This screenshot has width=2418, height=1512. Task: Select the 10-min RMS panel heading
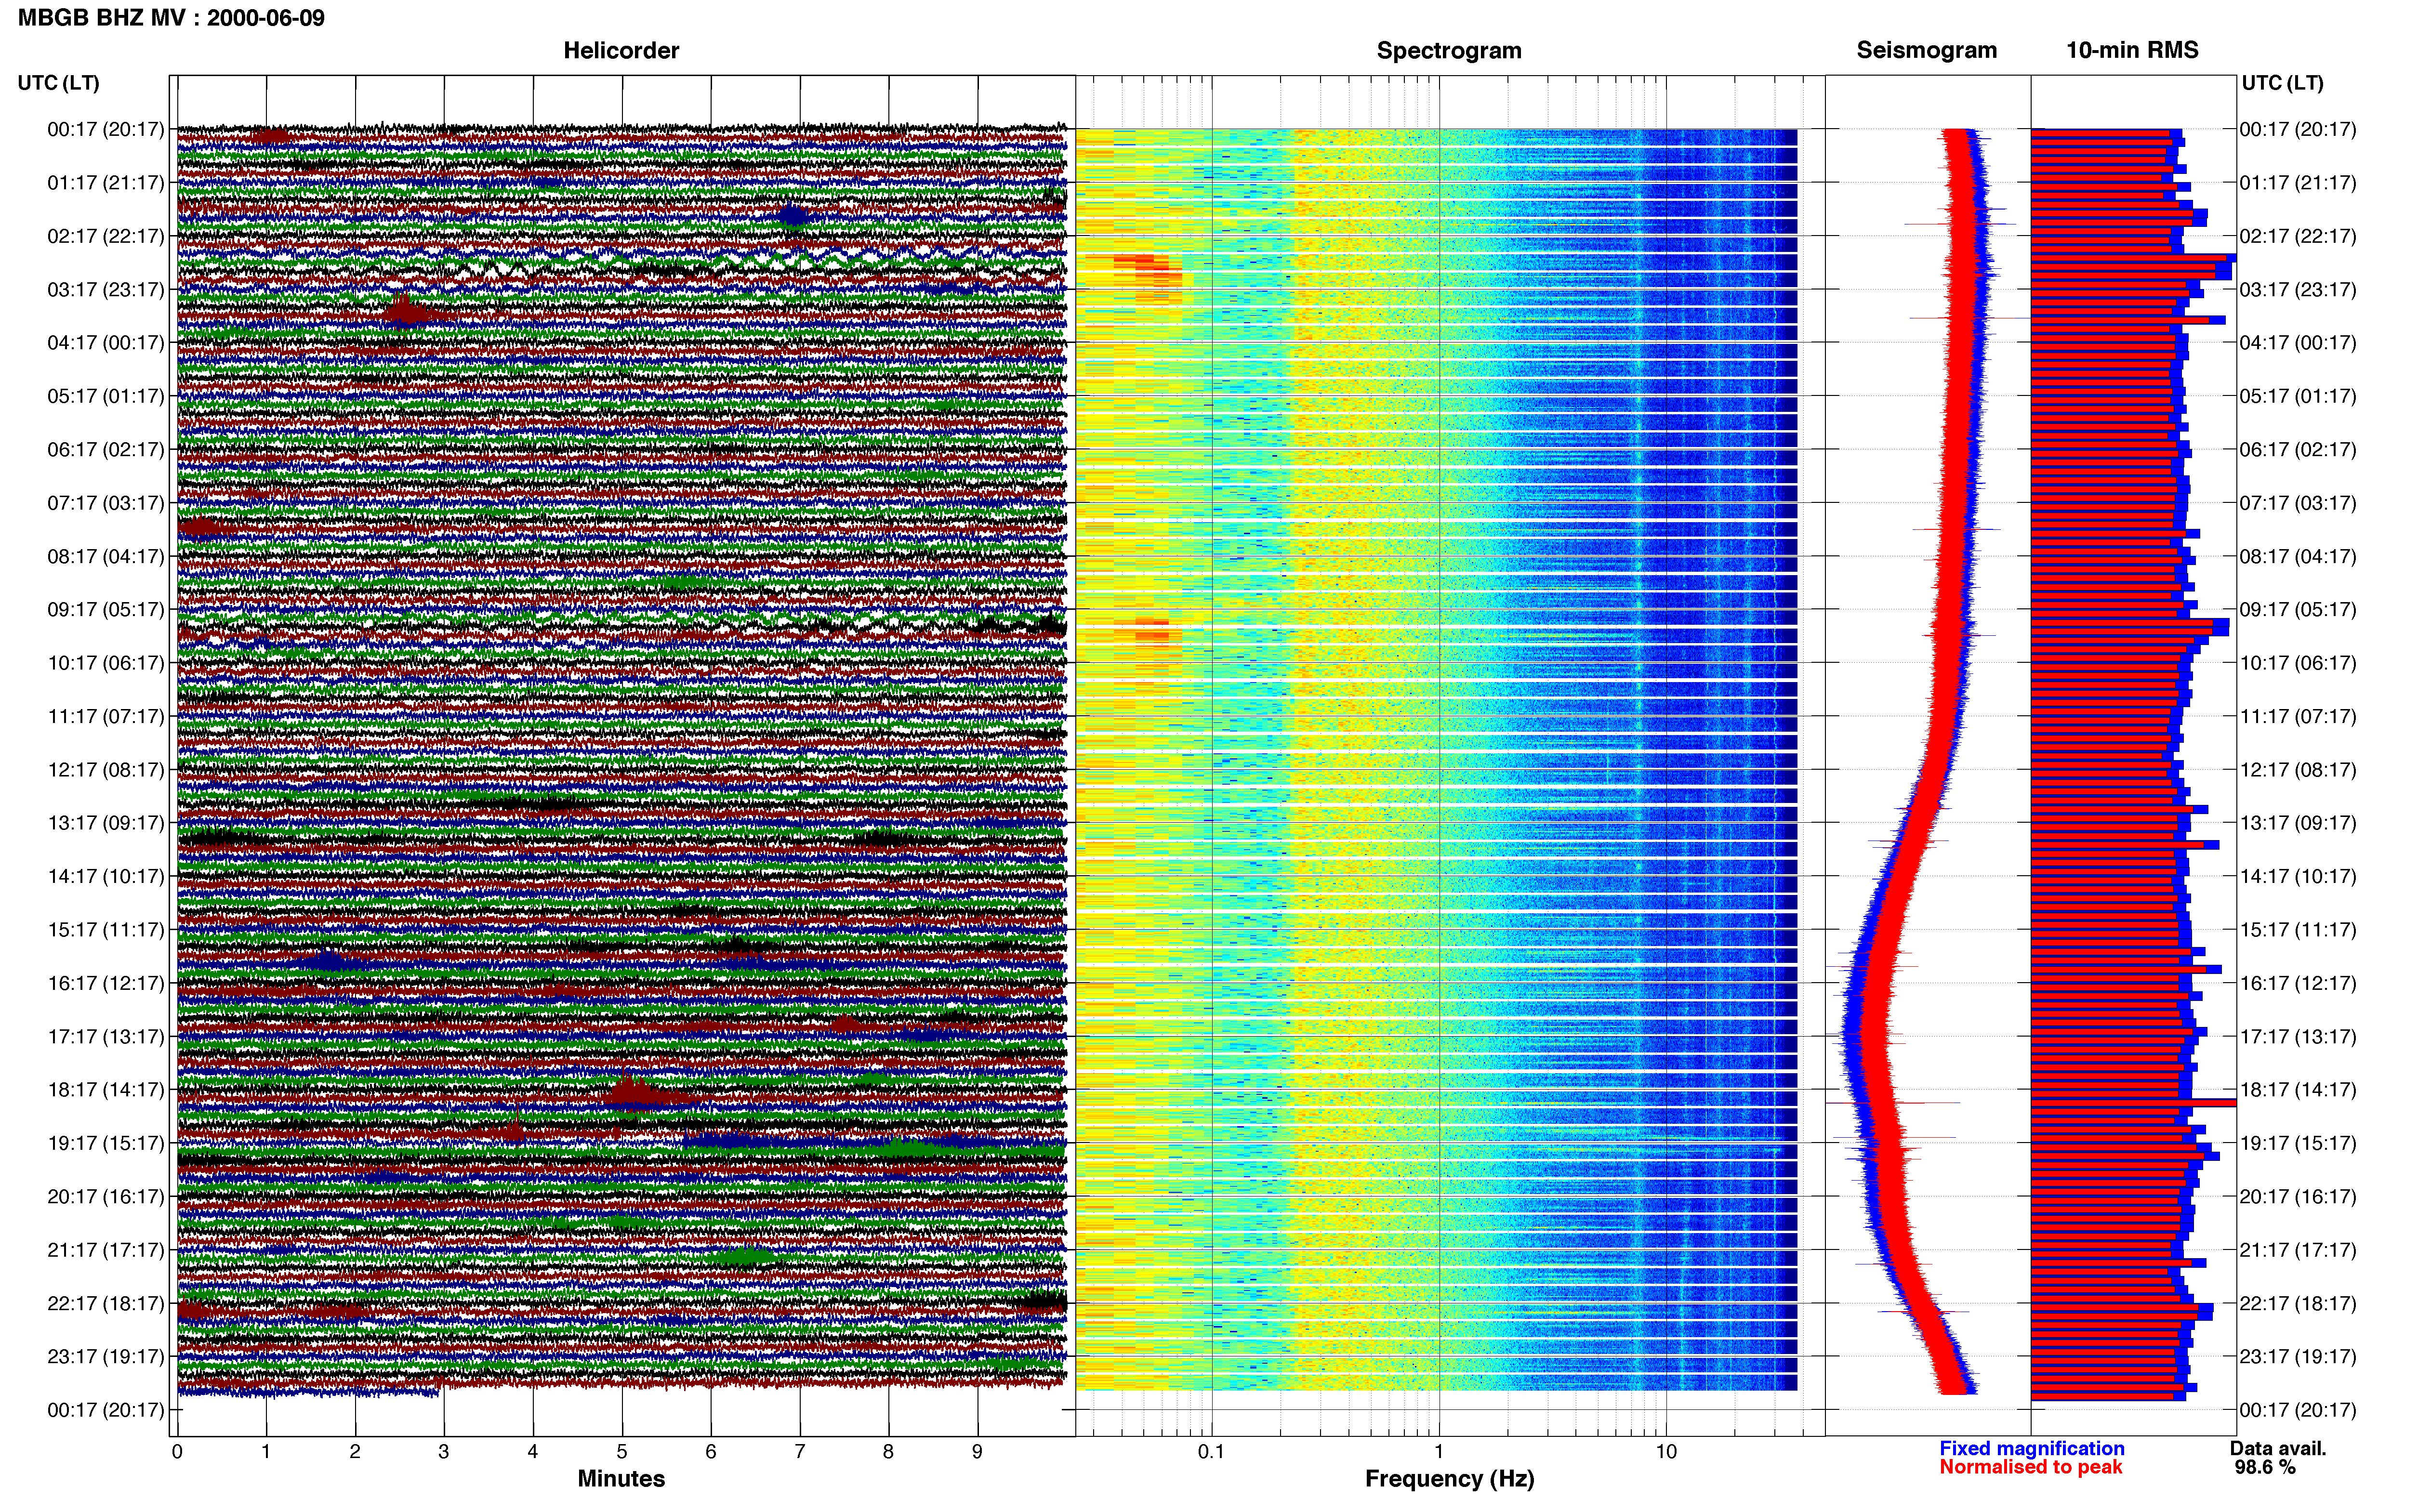[2132, 50]
